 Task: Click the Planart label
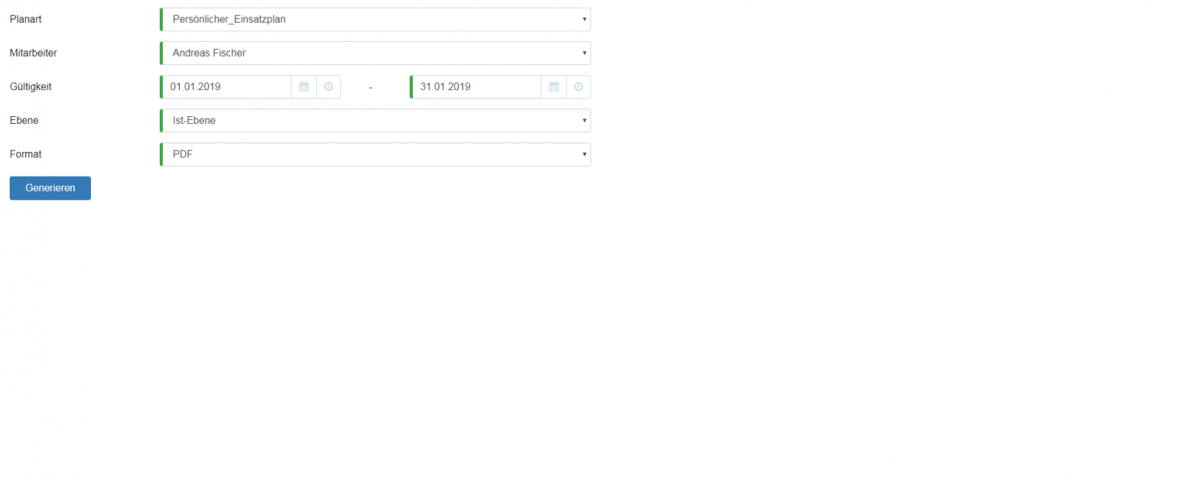[x=26, y=19]
